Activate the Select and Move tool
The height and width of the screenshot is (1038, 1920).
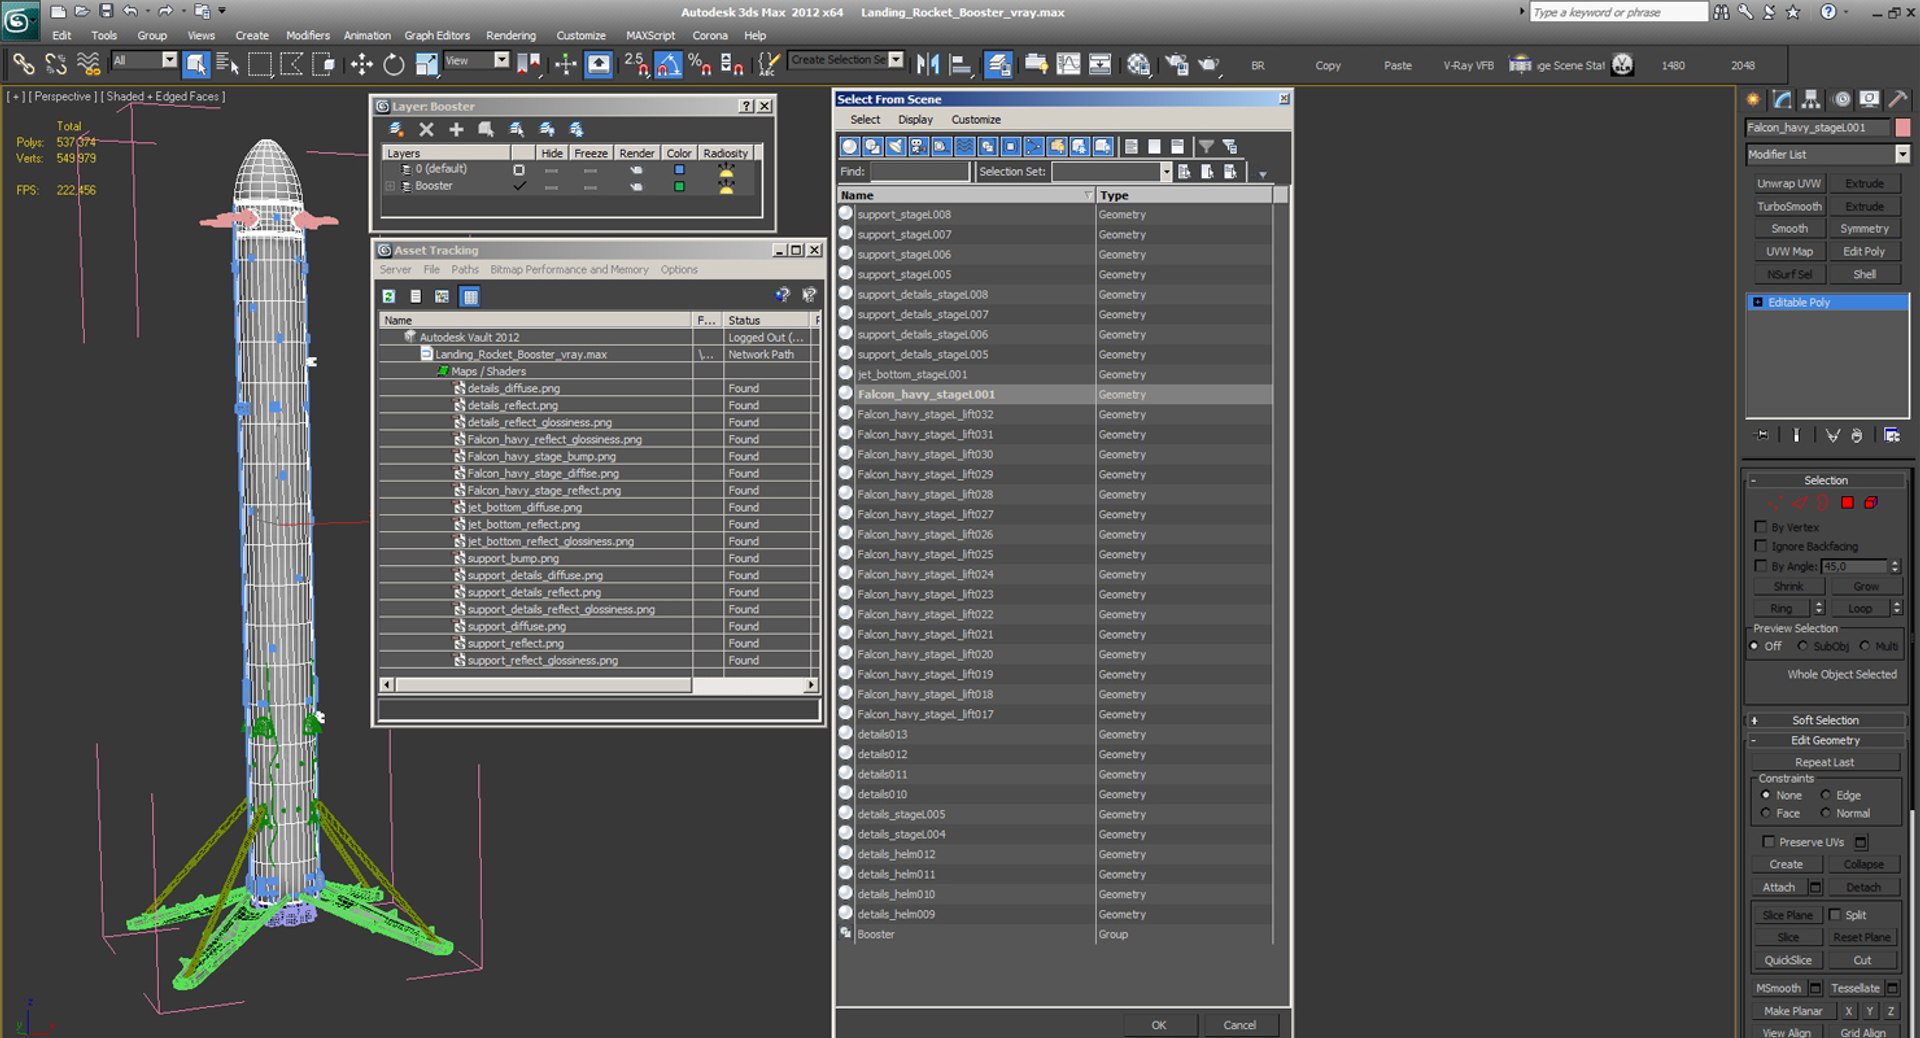pyautogui.click(x=361, y=65)
